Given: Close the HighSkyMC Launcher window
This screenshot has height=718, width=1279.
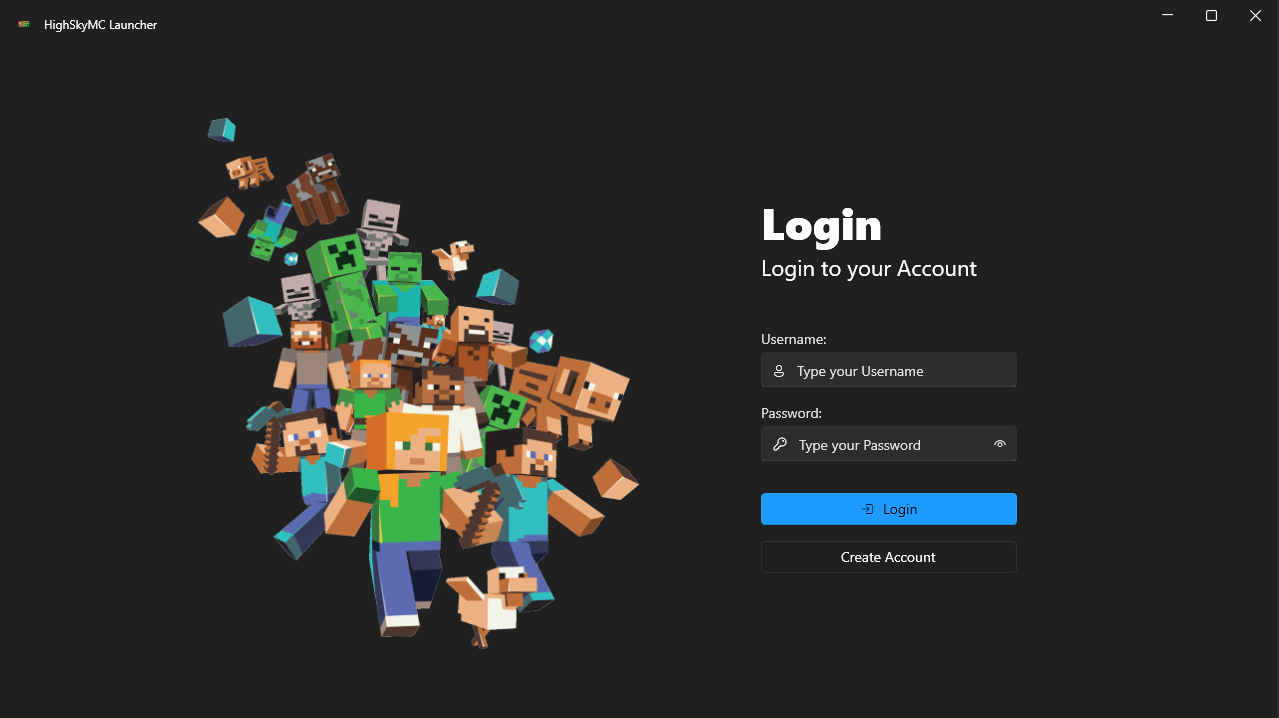Looking at the screenshot, I should (1255, 16).
